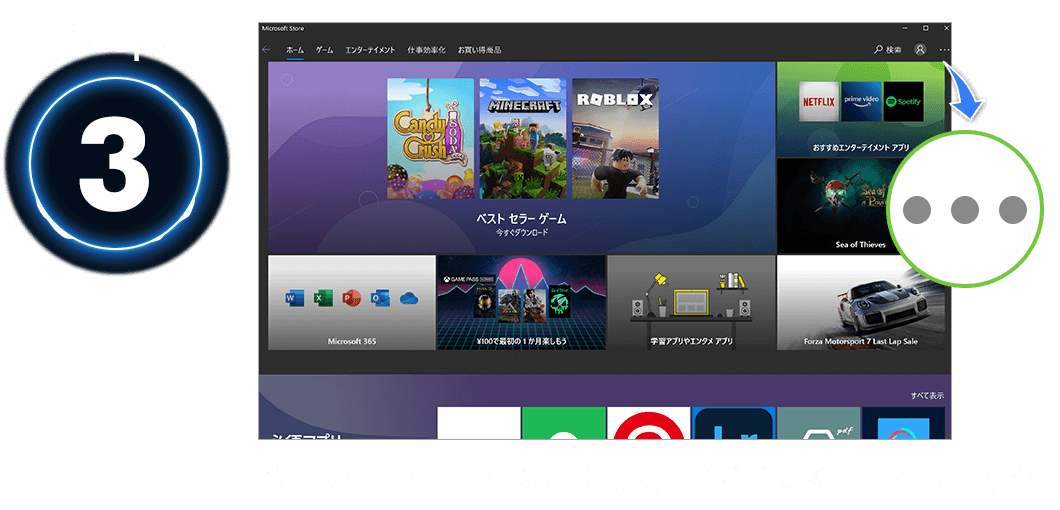Viewport: 1060px width, 510px height.
Task: Switch to the ゲーム tab
Action: click(324, 50)
